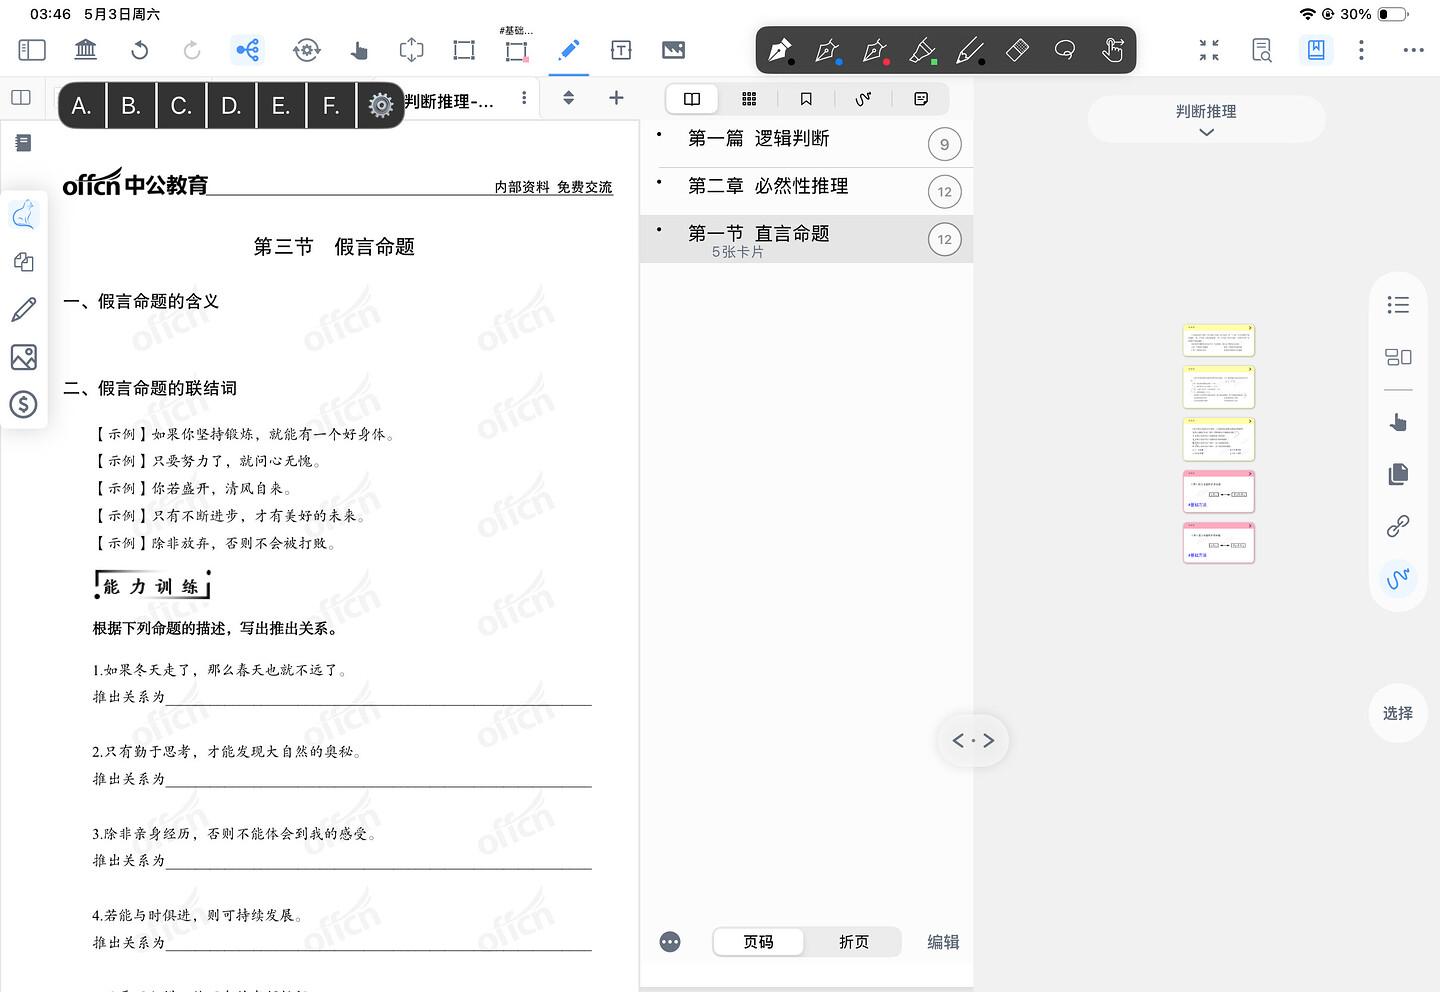Toggle link chain icon in right toolbar
The width and height of the screenshot is (1440, 992).
coord(1398,526)
